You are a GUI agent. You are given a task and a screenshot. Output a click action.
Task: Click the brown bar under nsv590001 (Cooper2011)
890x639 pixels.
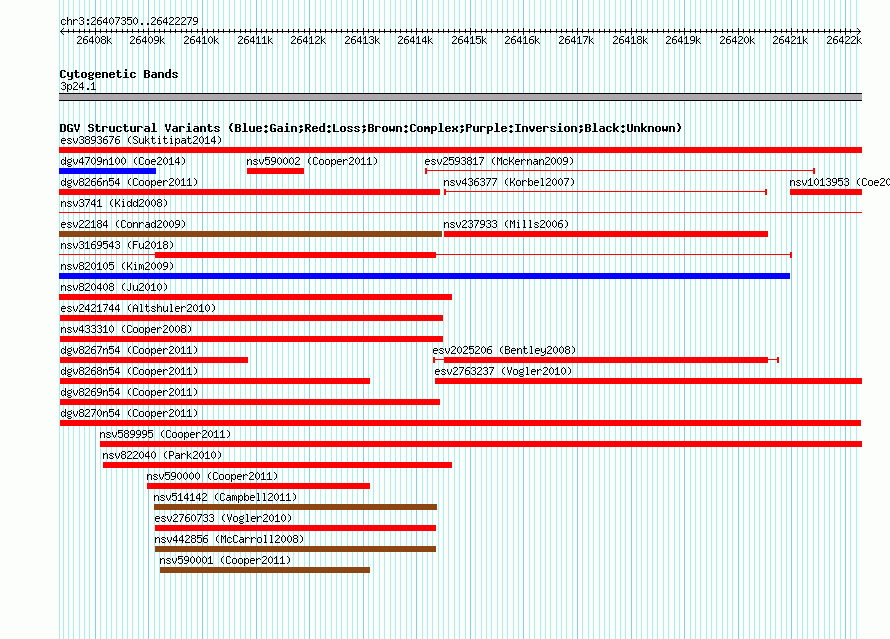(x=265, y=570)
